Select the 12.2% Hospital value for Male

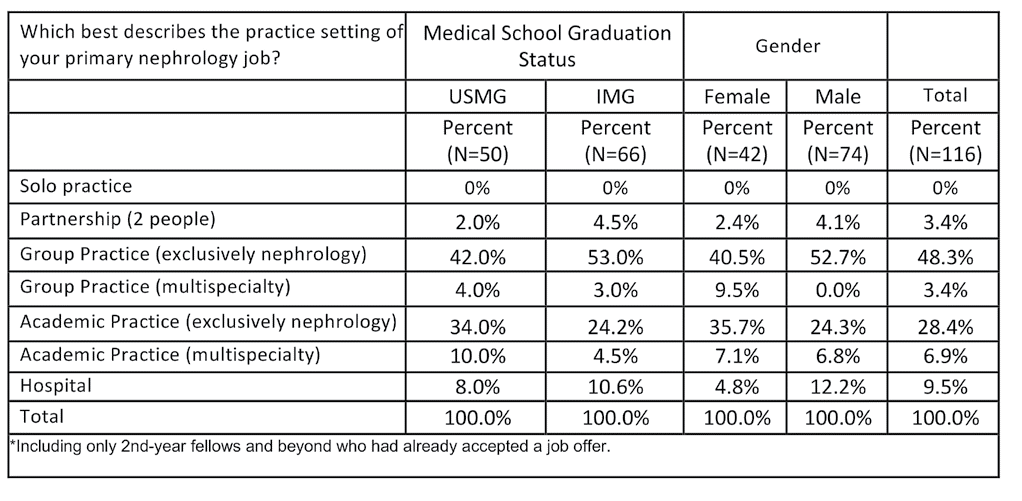837,386
